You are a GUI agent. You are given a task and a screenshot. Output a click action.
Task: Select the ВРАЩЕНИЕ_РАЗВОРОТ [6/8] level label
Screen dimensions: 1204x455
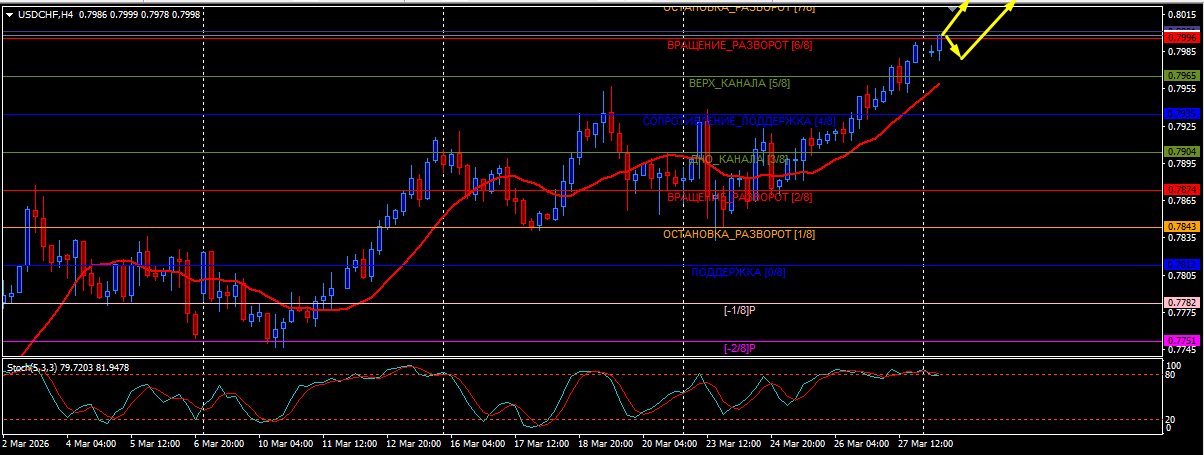pos(739,46)
